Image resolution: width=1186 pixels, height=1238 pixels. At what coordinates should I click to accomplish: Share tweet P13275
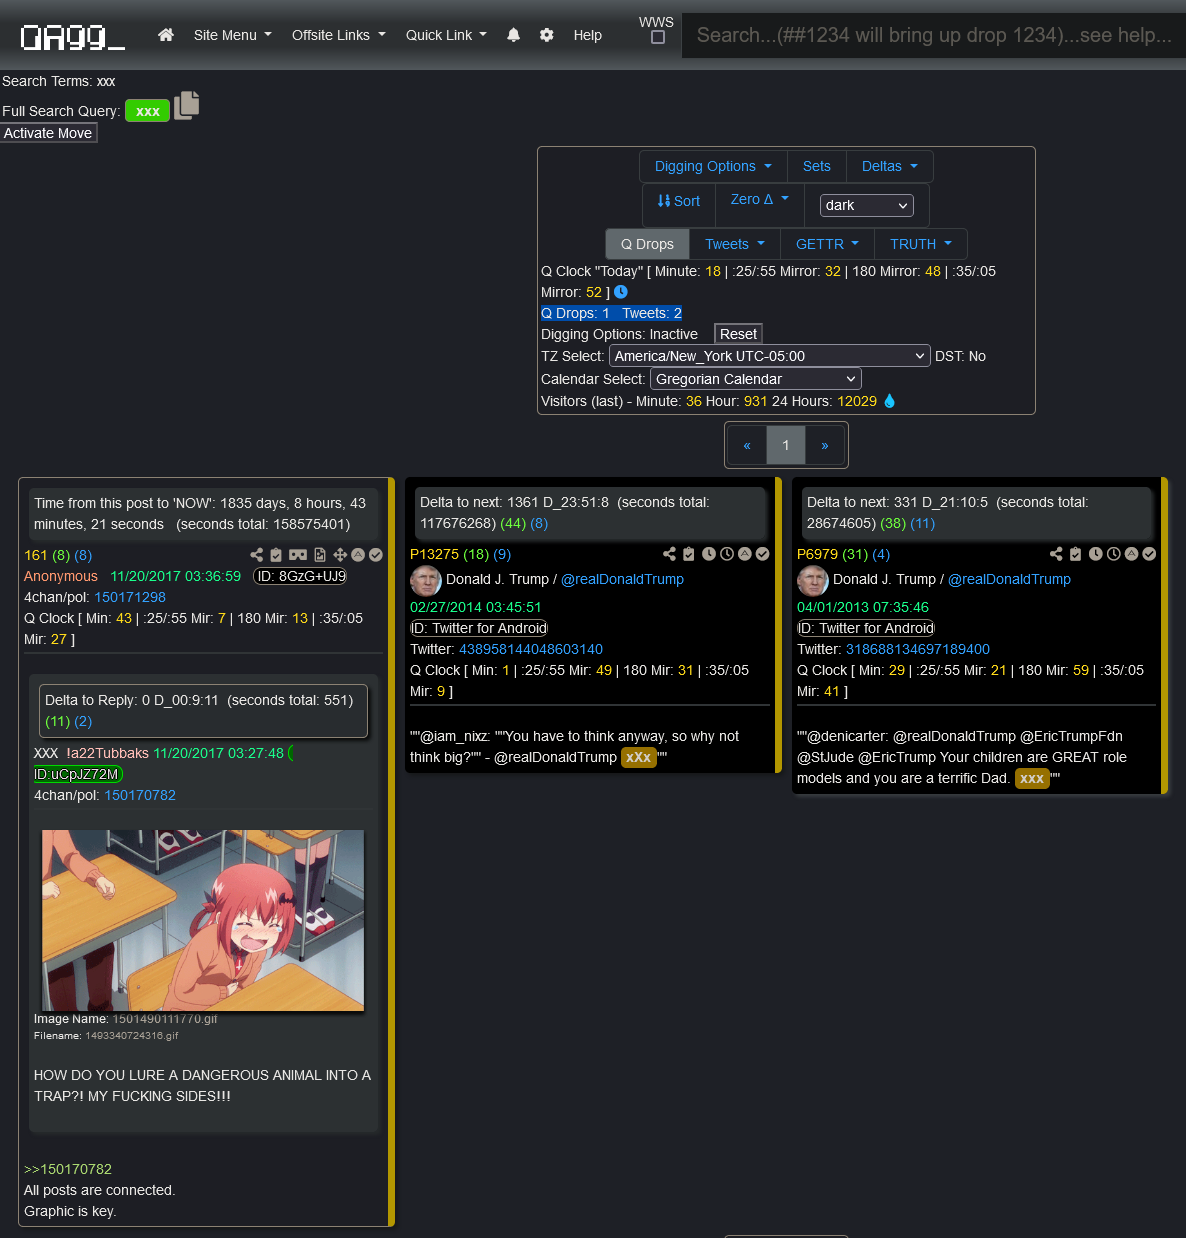point(669,554)
